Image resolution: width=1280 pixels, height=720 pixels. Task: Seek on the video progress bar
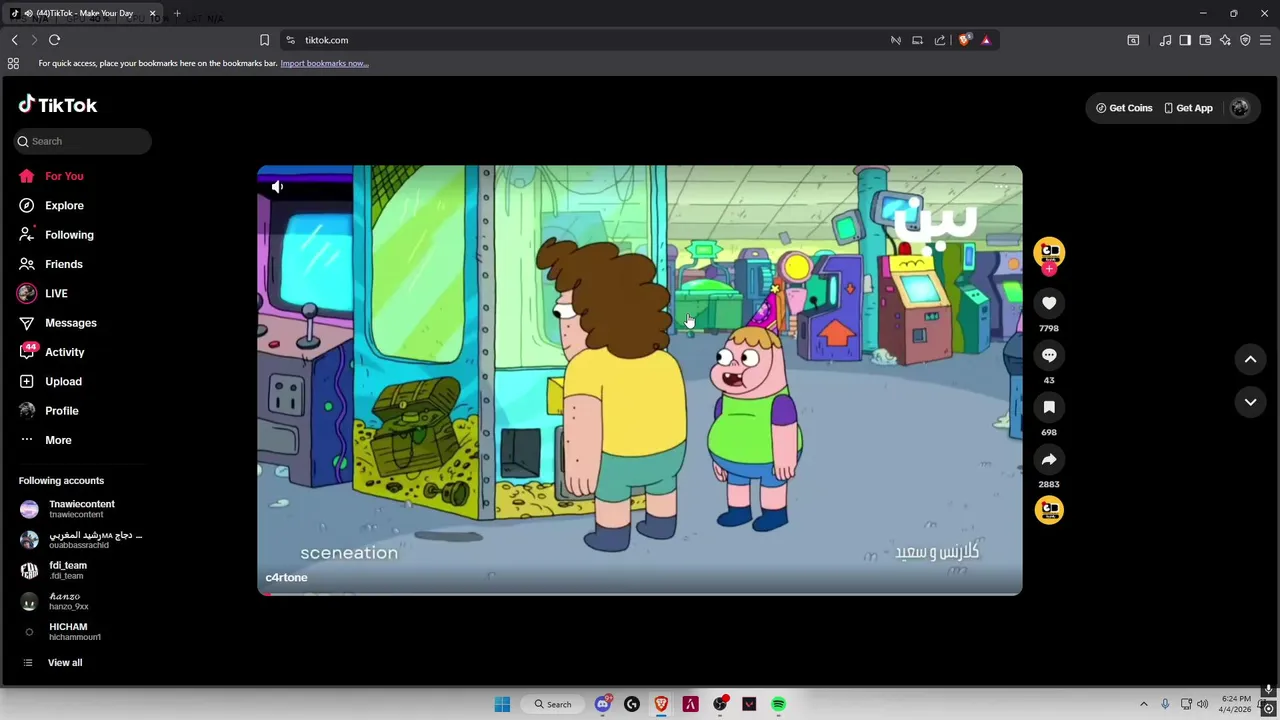(x=640, y=593)
